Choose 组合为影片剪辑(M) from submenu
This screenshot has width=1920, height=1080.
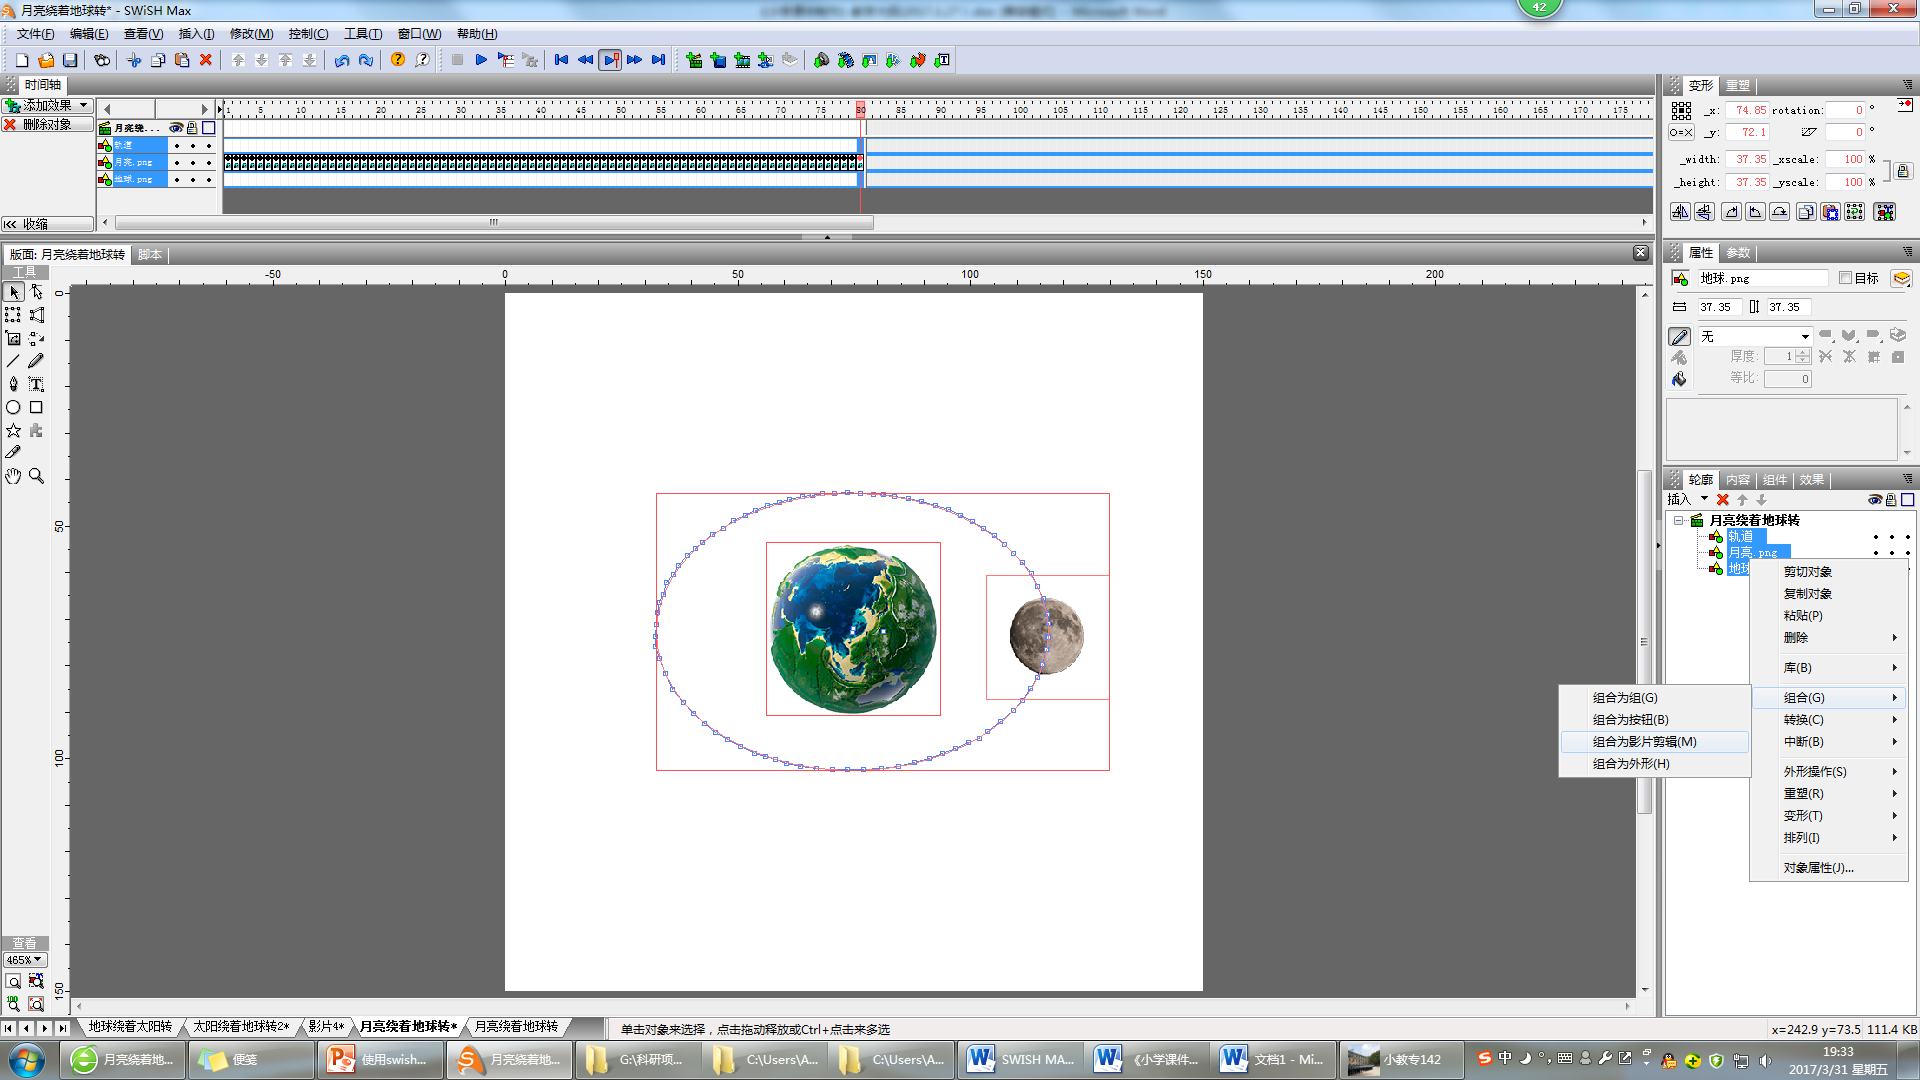[x=1655, y=741]
